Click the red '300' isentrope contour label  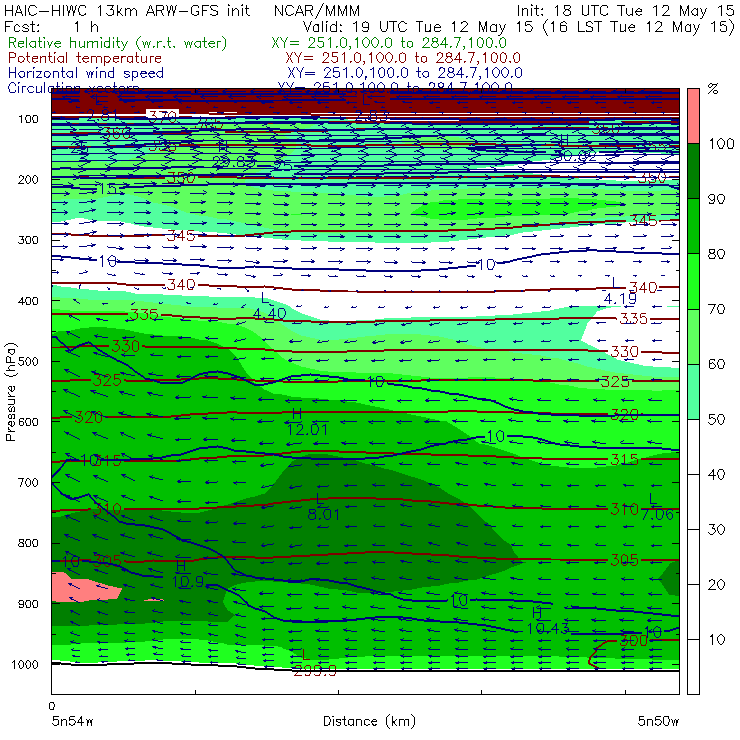tap(633, 640)
